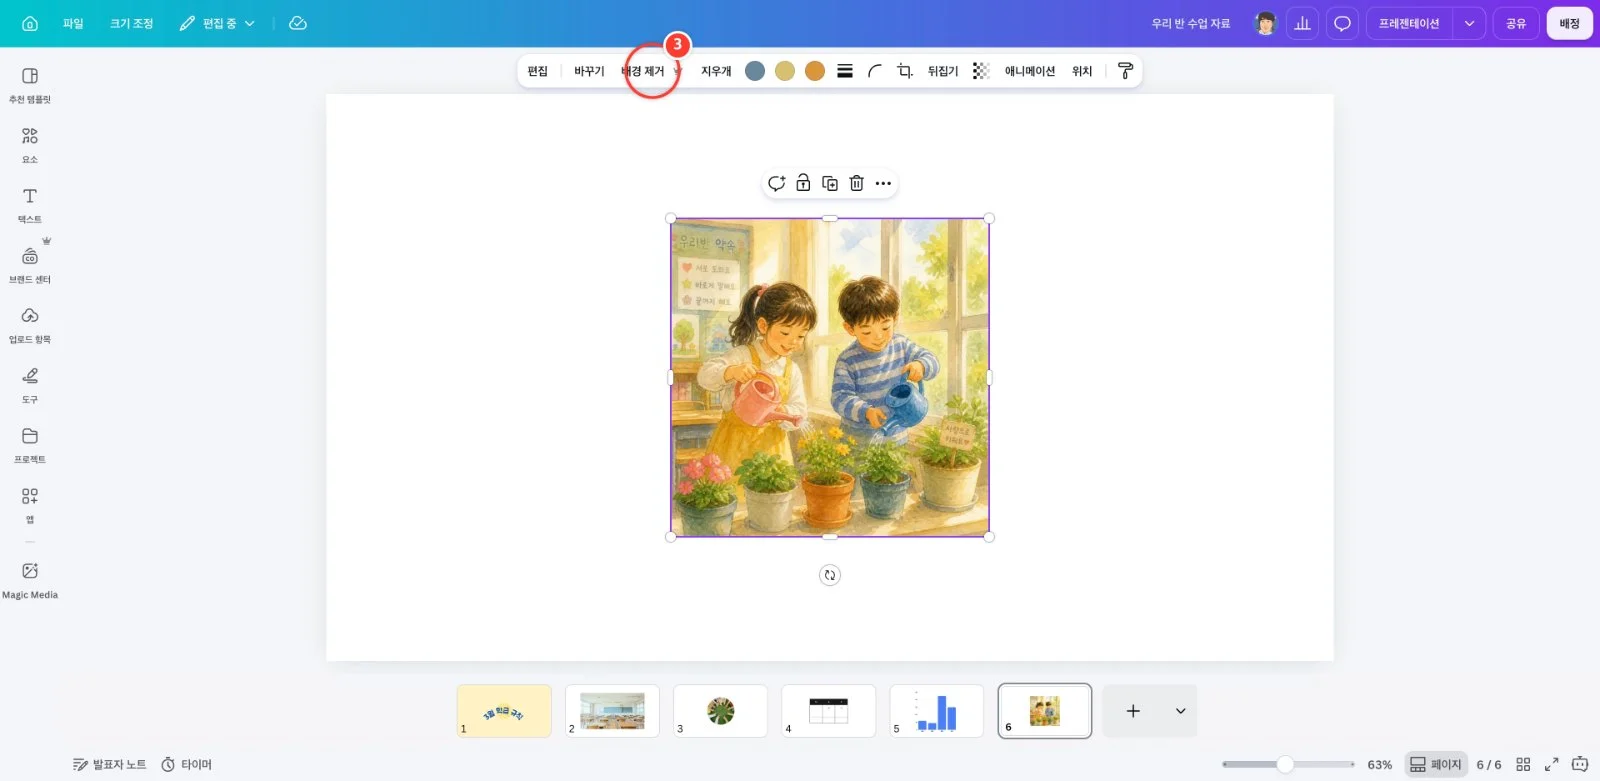
Task: Toggle the lock icon above image
Action: (x=803, y=183)
